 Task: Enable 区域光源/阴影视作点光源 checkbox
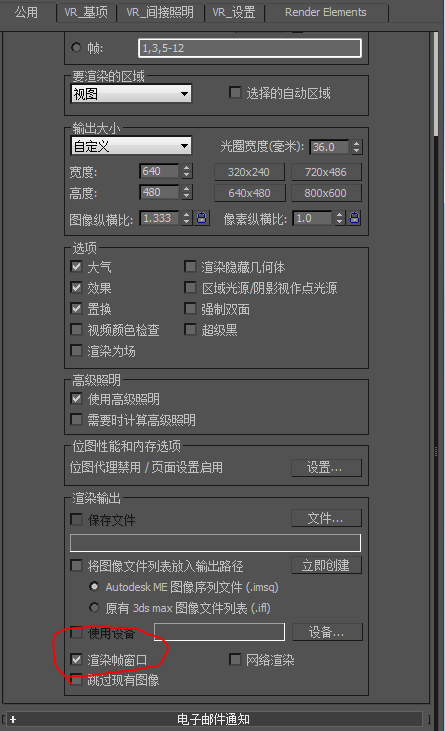click(x=190, y=287)
